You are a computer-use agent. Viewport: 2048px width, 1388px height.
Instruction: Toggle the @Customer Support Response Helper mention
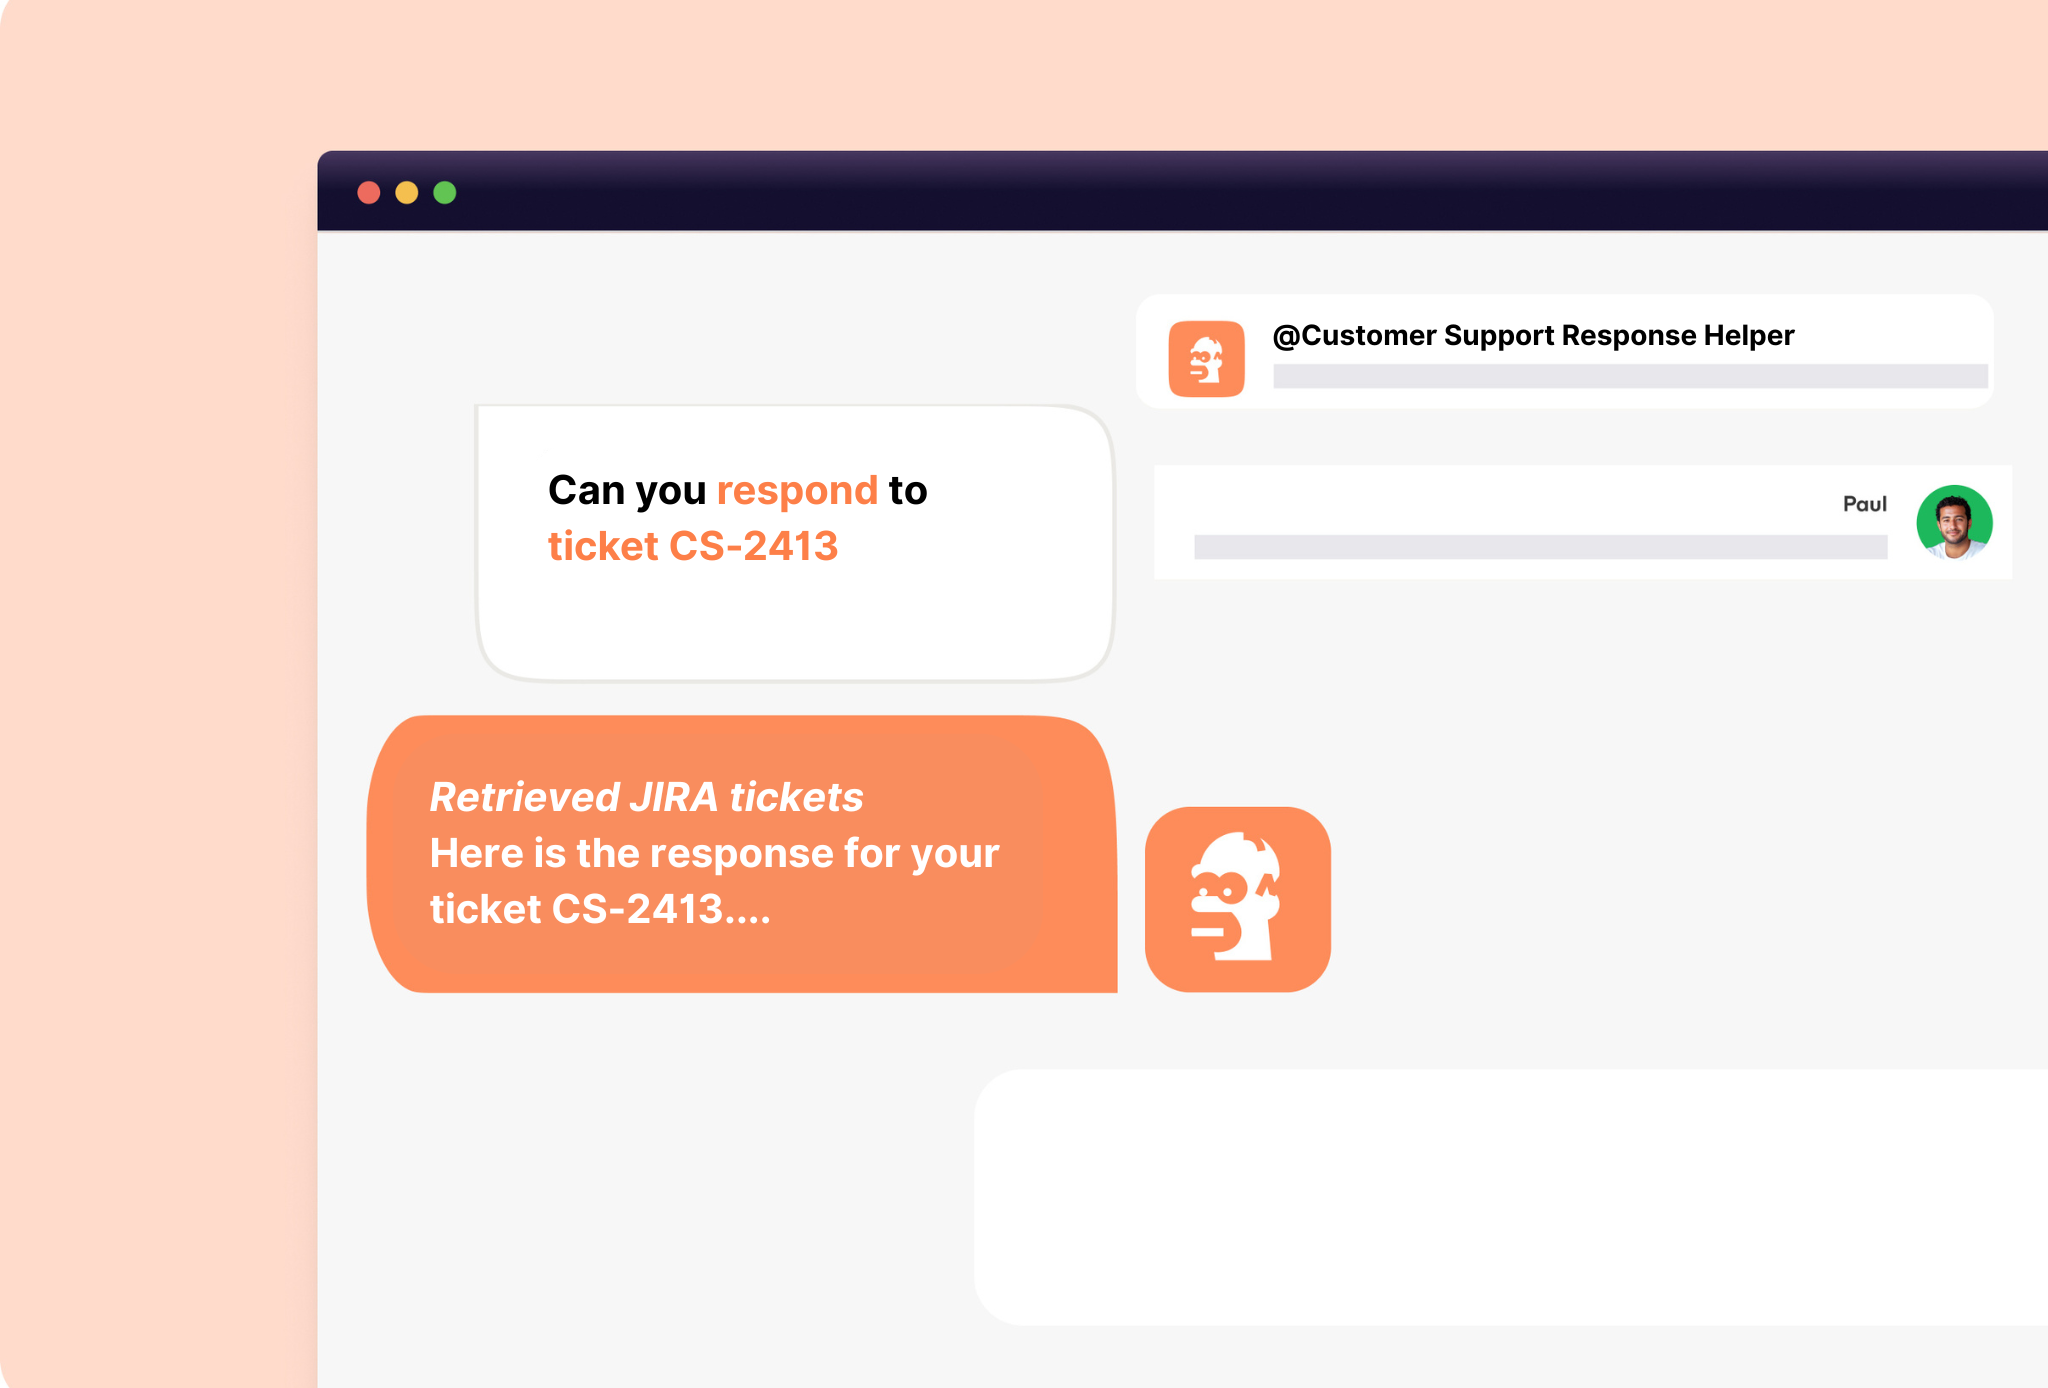1533,335
